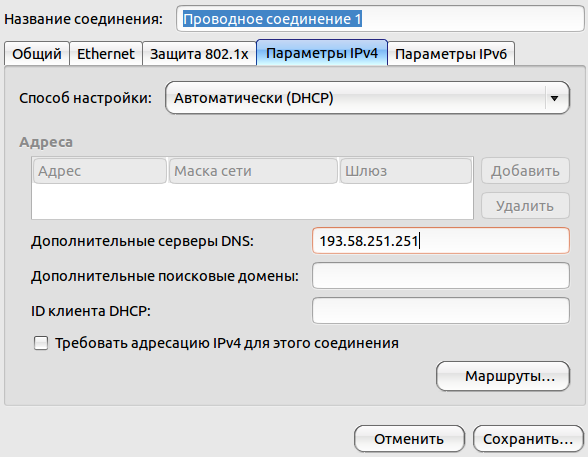The height and width of the screenshot is (457, 588).
Task: Click the Удалить address button
Action: coord(525,206)
